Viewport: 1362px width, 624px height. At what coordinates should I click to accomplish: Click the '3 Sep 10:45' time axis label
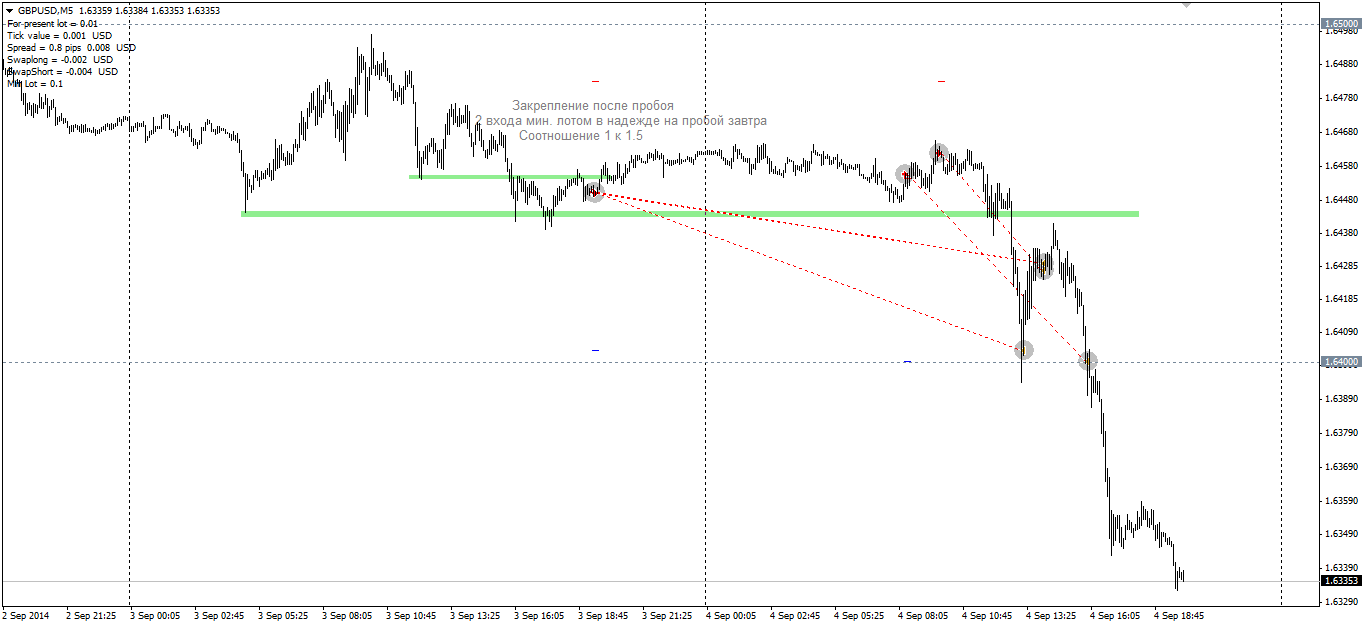pos(413,616)
